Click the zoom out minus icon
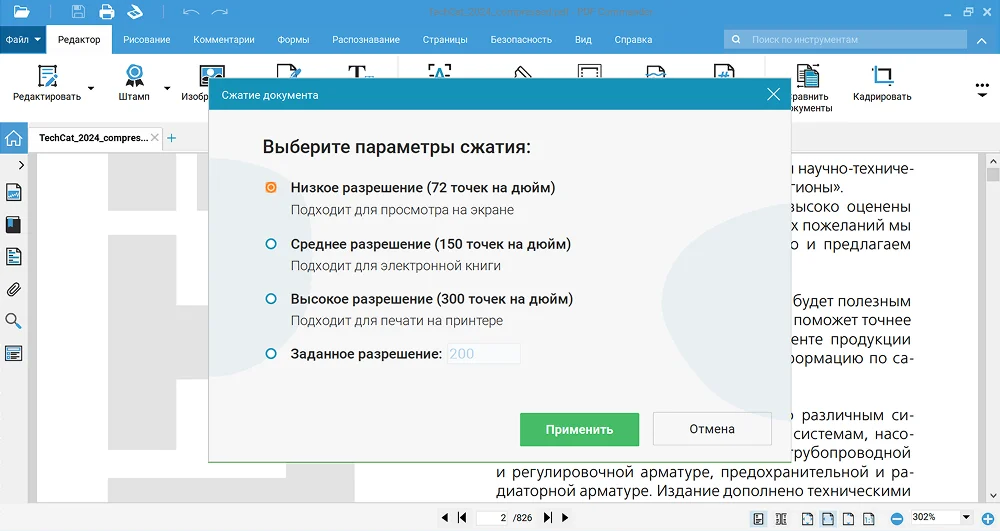The image size is (1000, 531). tap(897, 517)
